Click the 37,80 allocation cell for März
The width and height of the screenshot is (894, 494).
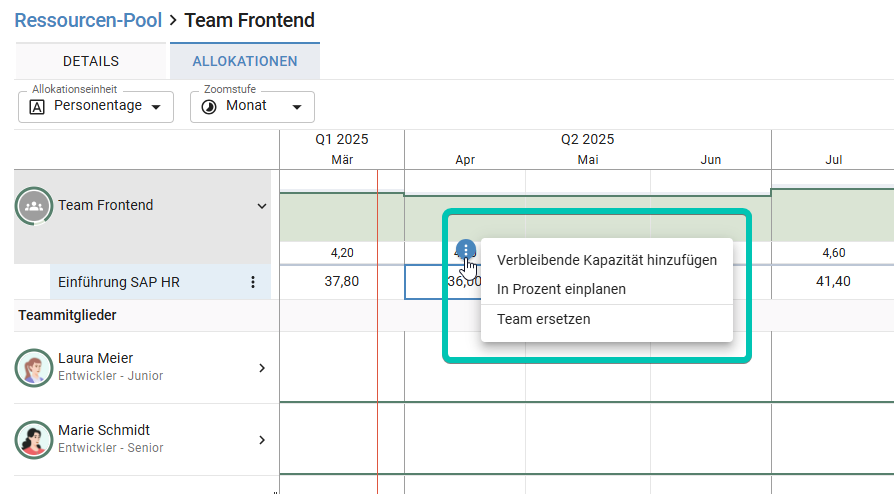point(342,282)
